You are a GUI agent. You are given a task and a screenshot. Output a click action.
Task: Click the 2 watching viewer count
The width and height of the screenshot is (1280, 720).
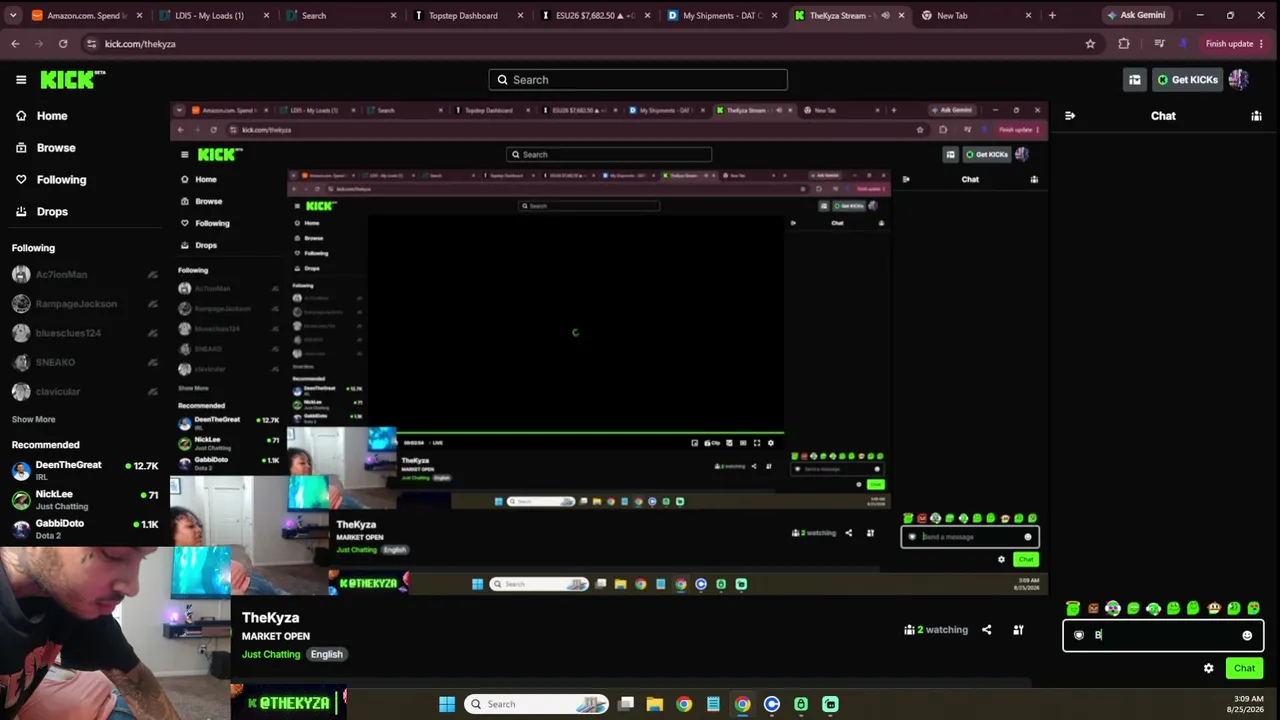[936, 630]
